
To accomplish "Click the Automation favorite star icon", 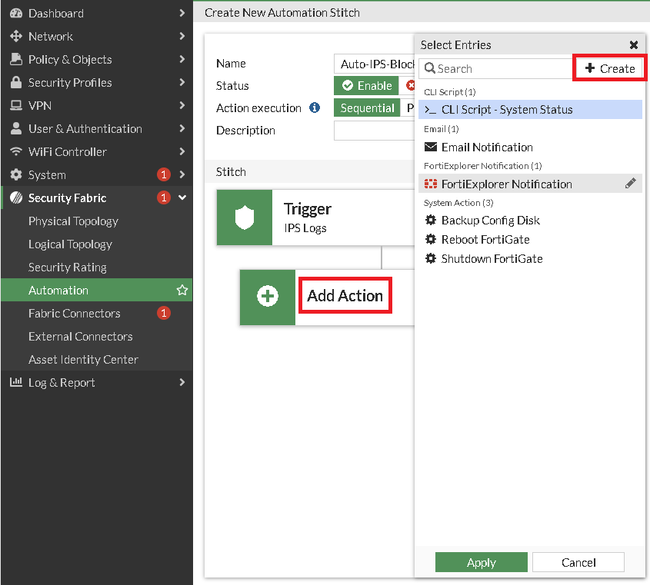I will pyautogui.click(x=182, y=290).
